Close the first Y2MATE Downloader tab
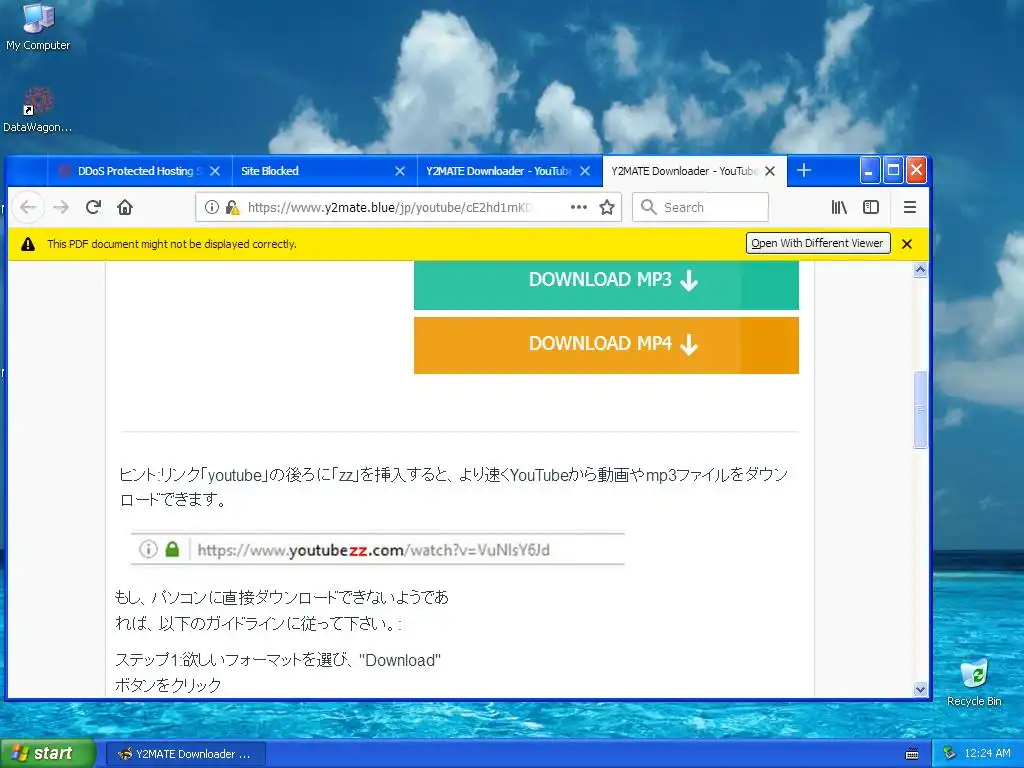 [x=585, y=171]
